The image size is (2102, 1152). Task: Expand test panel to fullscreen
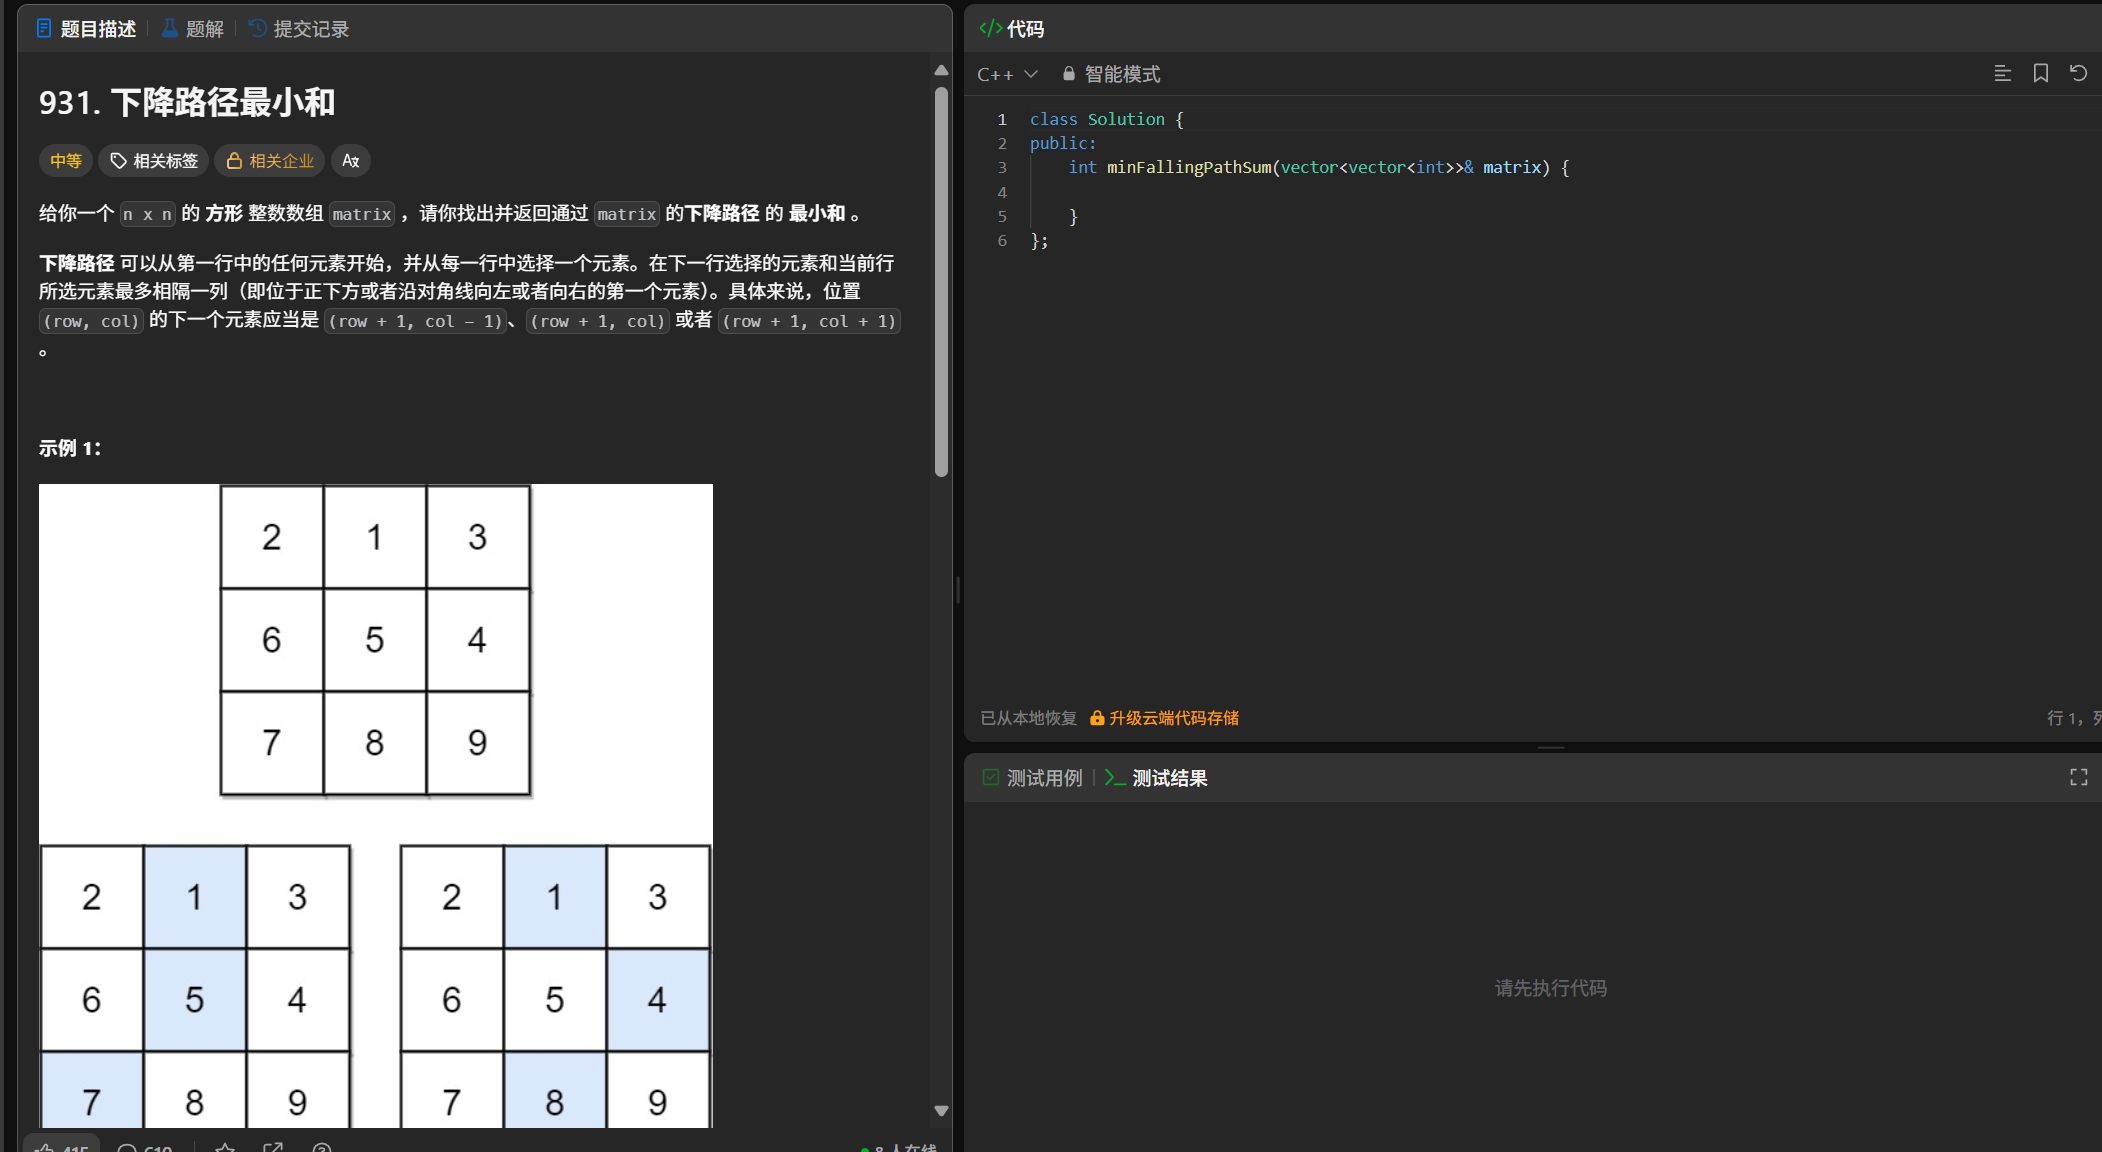tap(2078, 777)
